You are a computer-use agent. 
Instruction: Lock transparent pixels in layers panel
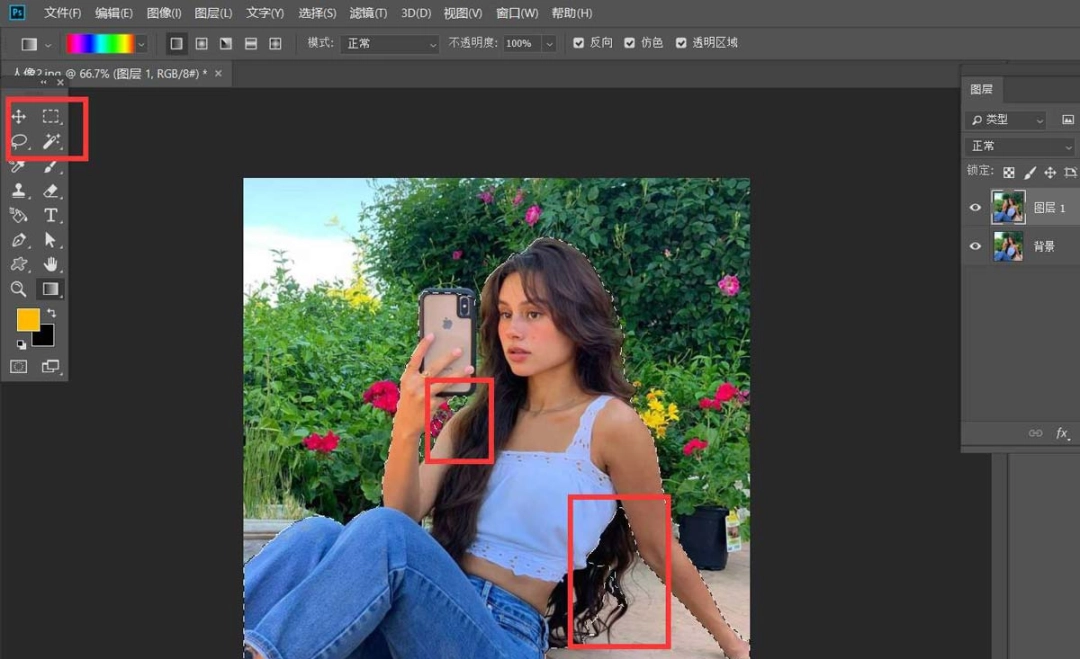[1008, 172]
